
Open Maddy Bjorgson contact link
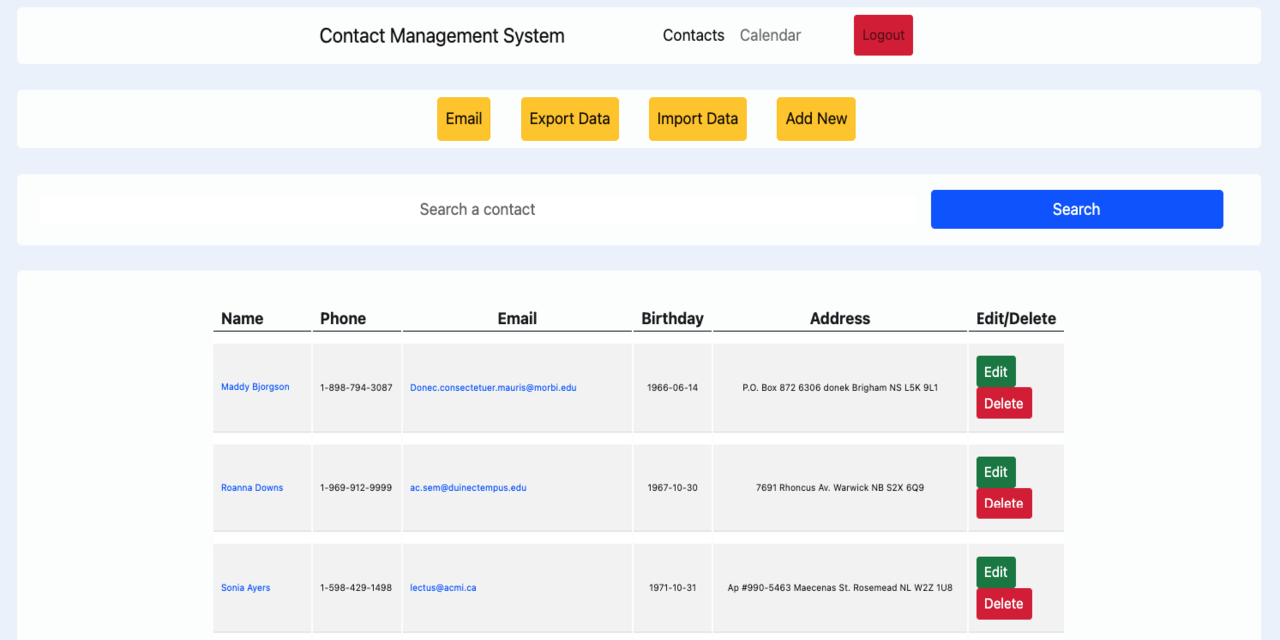(255, 387)
